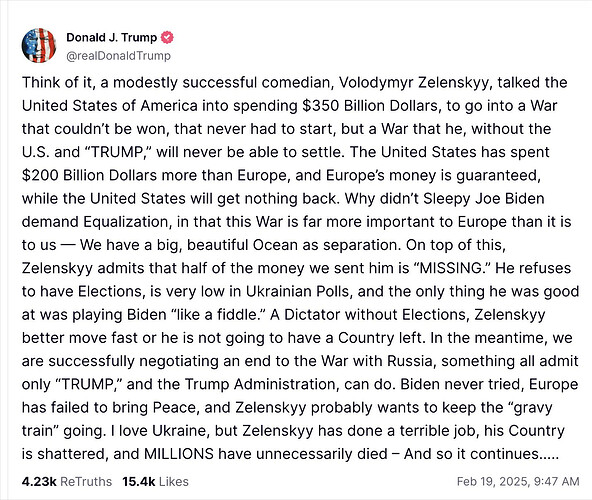View the 15.4k Likes list

click(x=155, y=482)
